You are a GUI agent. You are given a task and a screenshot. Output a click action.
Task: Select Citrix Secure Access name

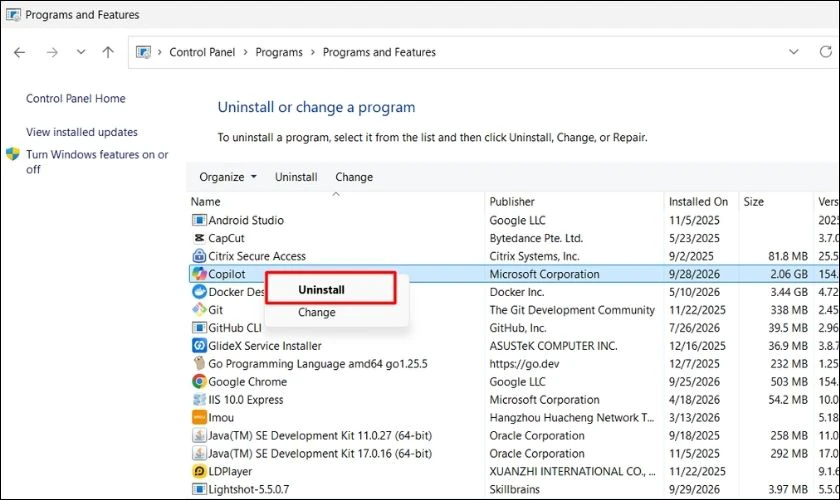257,256
